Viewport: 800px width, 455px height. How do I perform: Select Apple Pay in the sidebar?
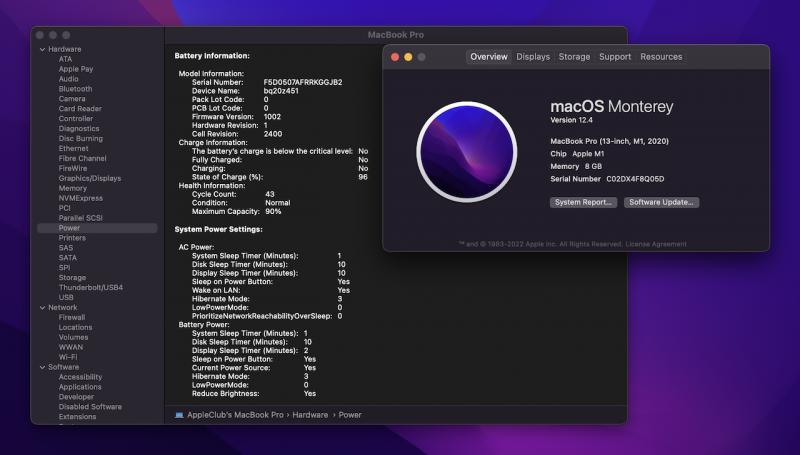click(76, 69)
